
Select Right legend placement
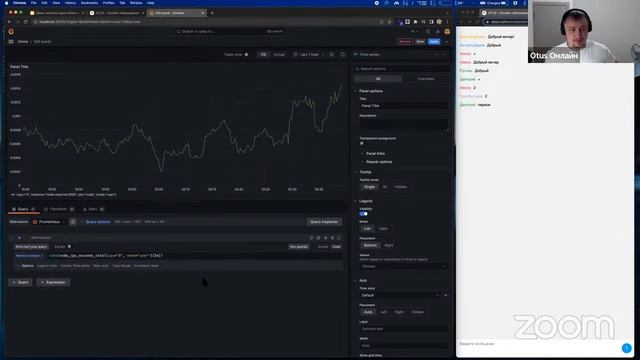tap(389, 245)
